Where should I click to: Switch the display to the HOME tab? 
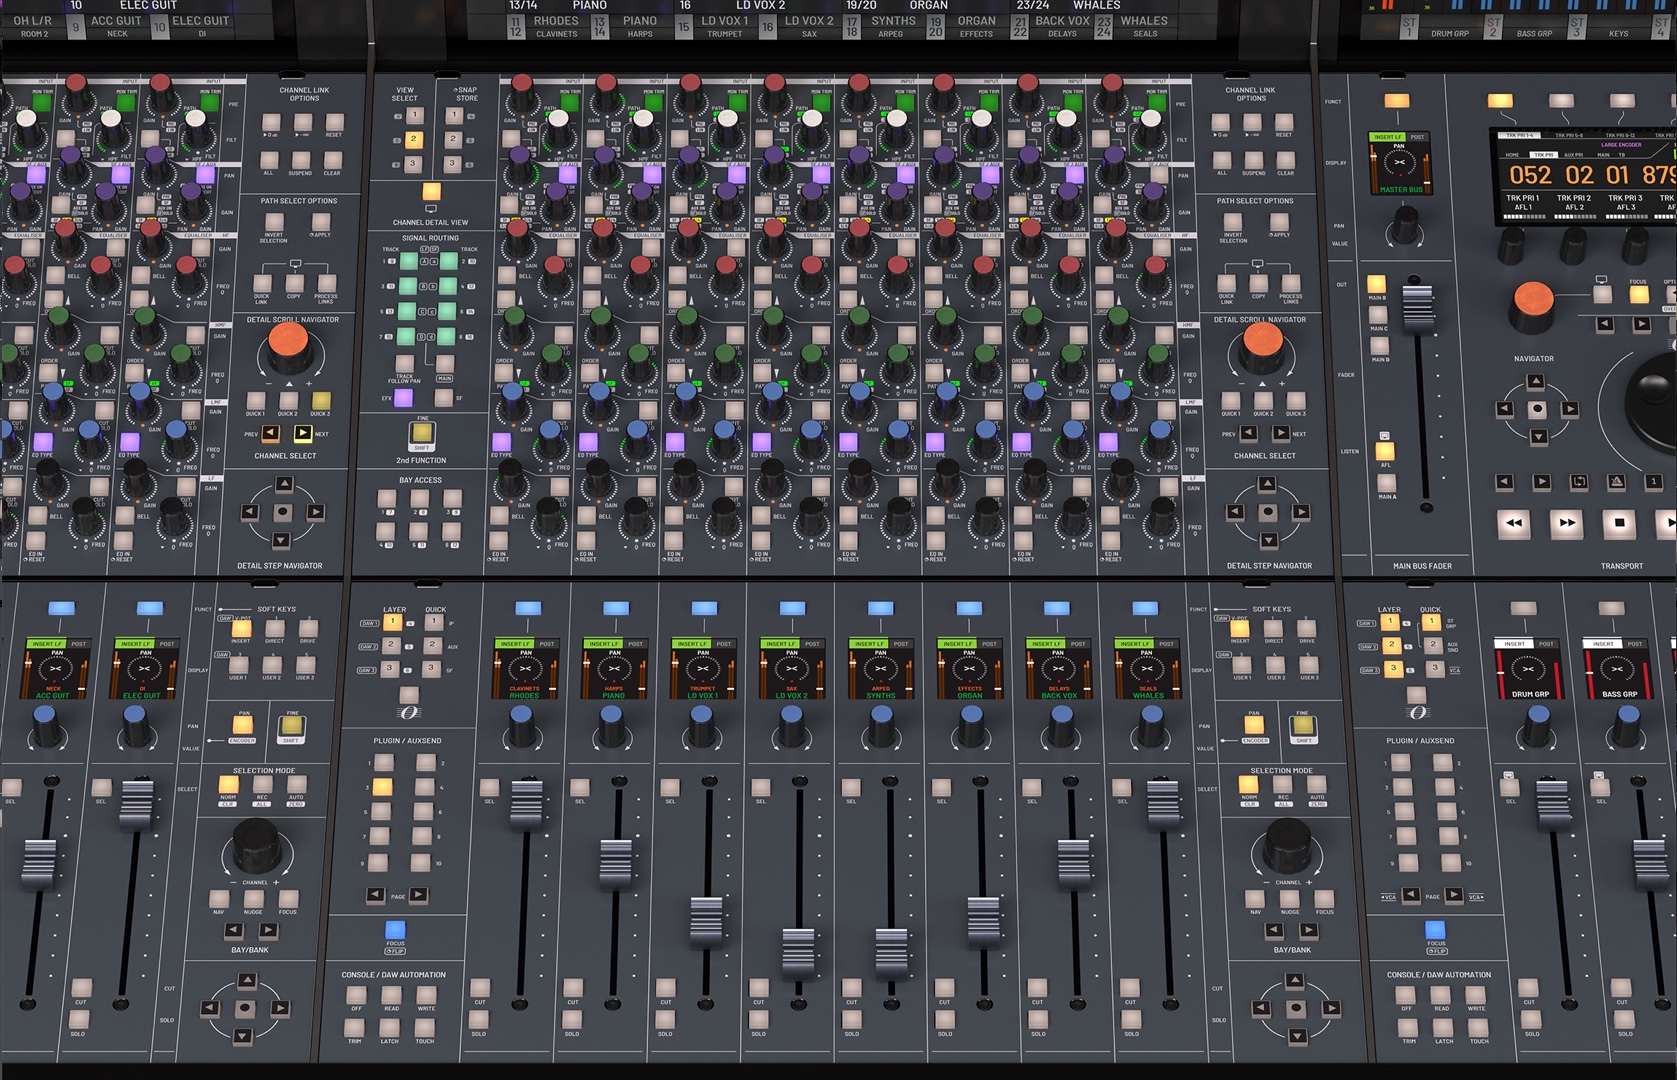(x=1513, y=155)
